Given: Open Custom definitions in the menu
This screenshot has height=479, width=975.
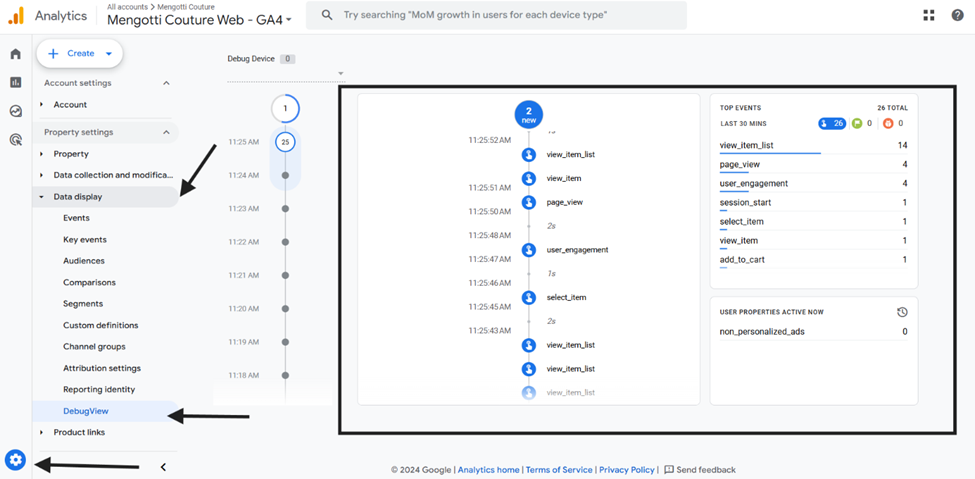Looking at the screenshot, I should click(101, 325).
